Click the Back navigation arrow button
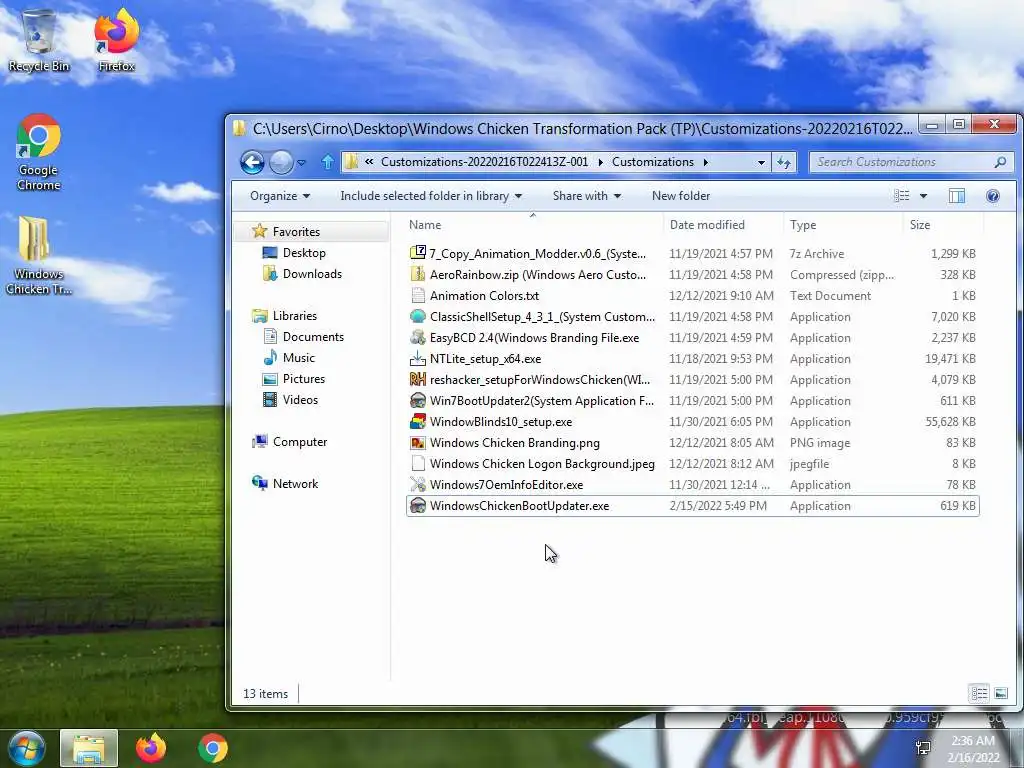 click(251, 162)
